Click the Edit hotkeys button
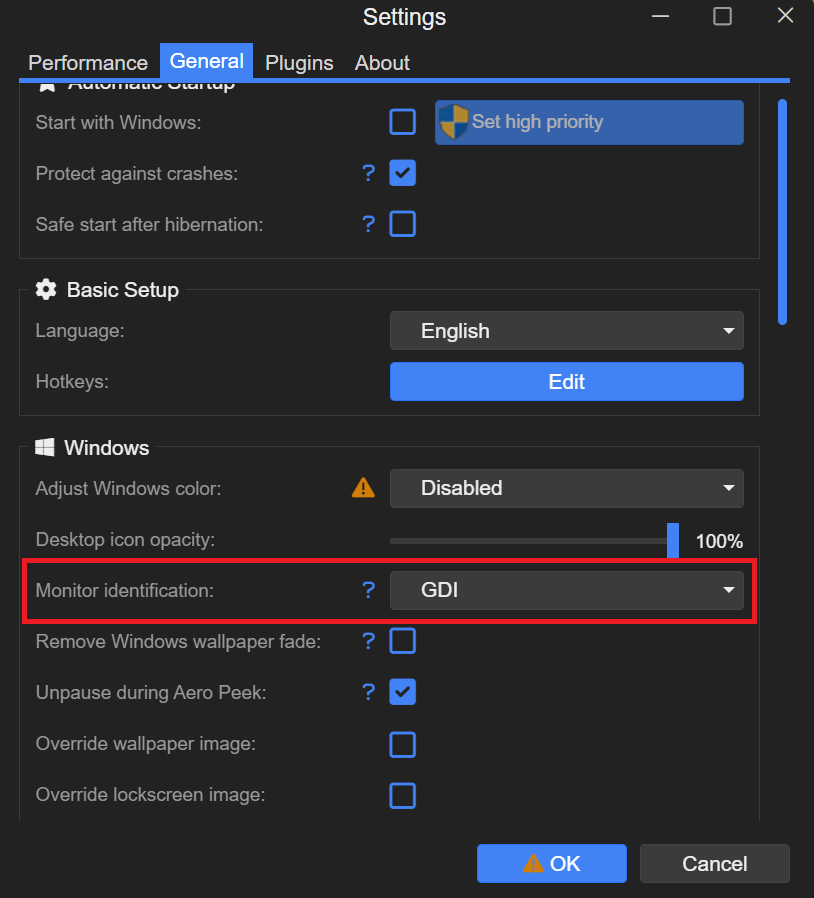This screenshot has width=814, height=898. pos(566,382)
